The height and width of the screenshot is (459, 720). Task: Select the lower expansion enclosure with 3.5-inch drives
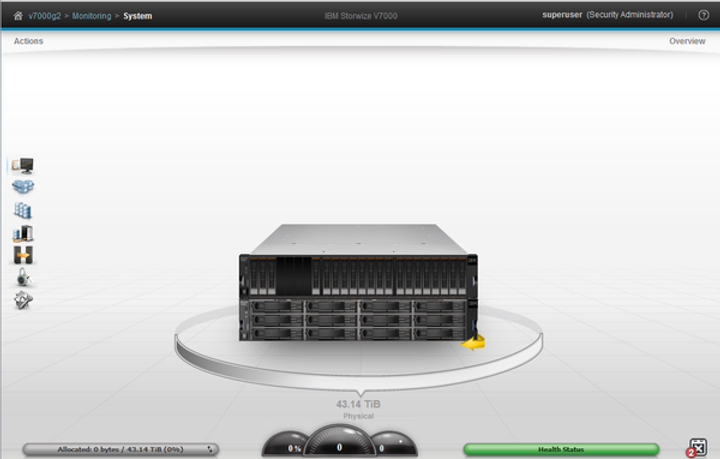[x=358, y=320]
